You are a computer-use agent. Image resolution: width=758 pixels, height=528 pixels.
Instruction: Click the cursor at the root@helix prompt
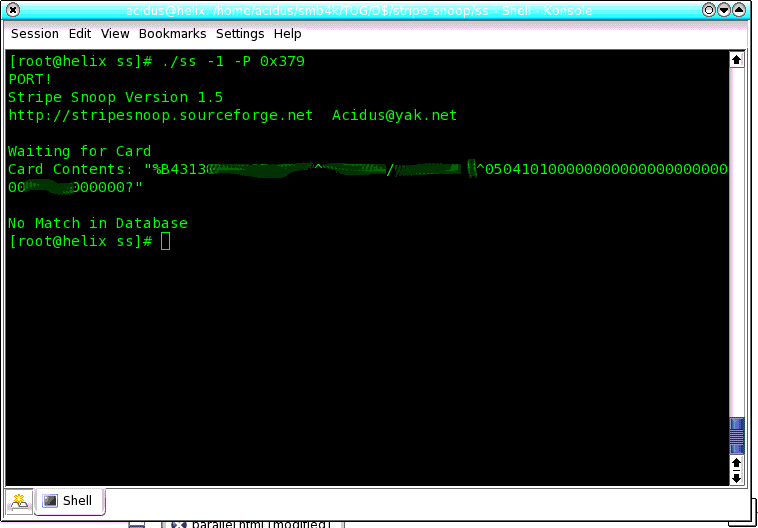point(165,242)
